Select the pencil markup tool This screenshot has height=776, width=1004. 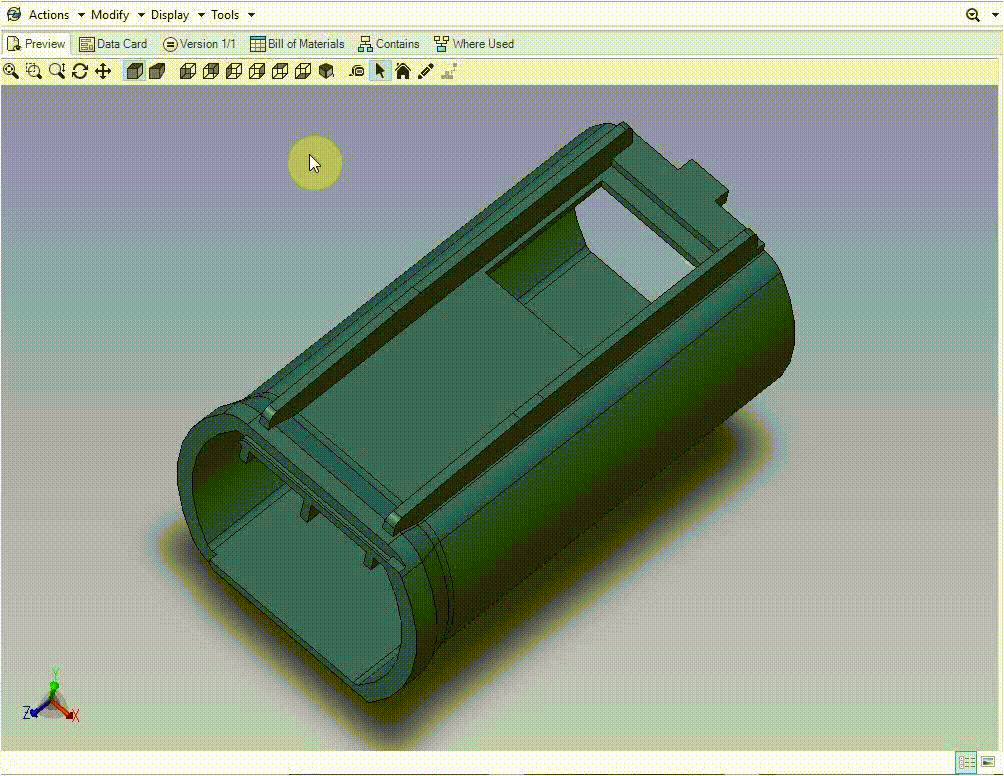(x=426, y=71)
